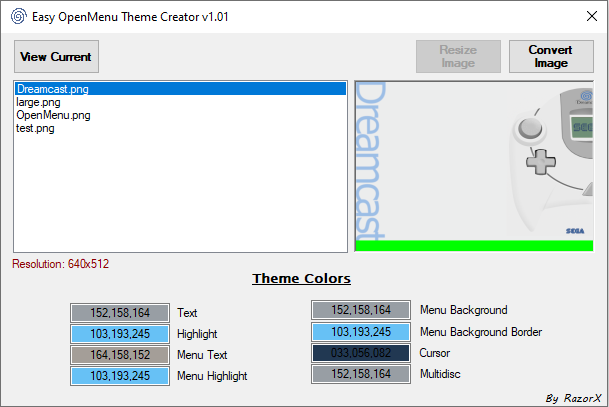The width and height of the screenshot is (609, 407).
Task: Open the Text color swatch
Action: click(x=120, y=313)
